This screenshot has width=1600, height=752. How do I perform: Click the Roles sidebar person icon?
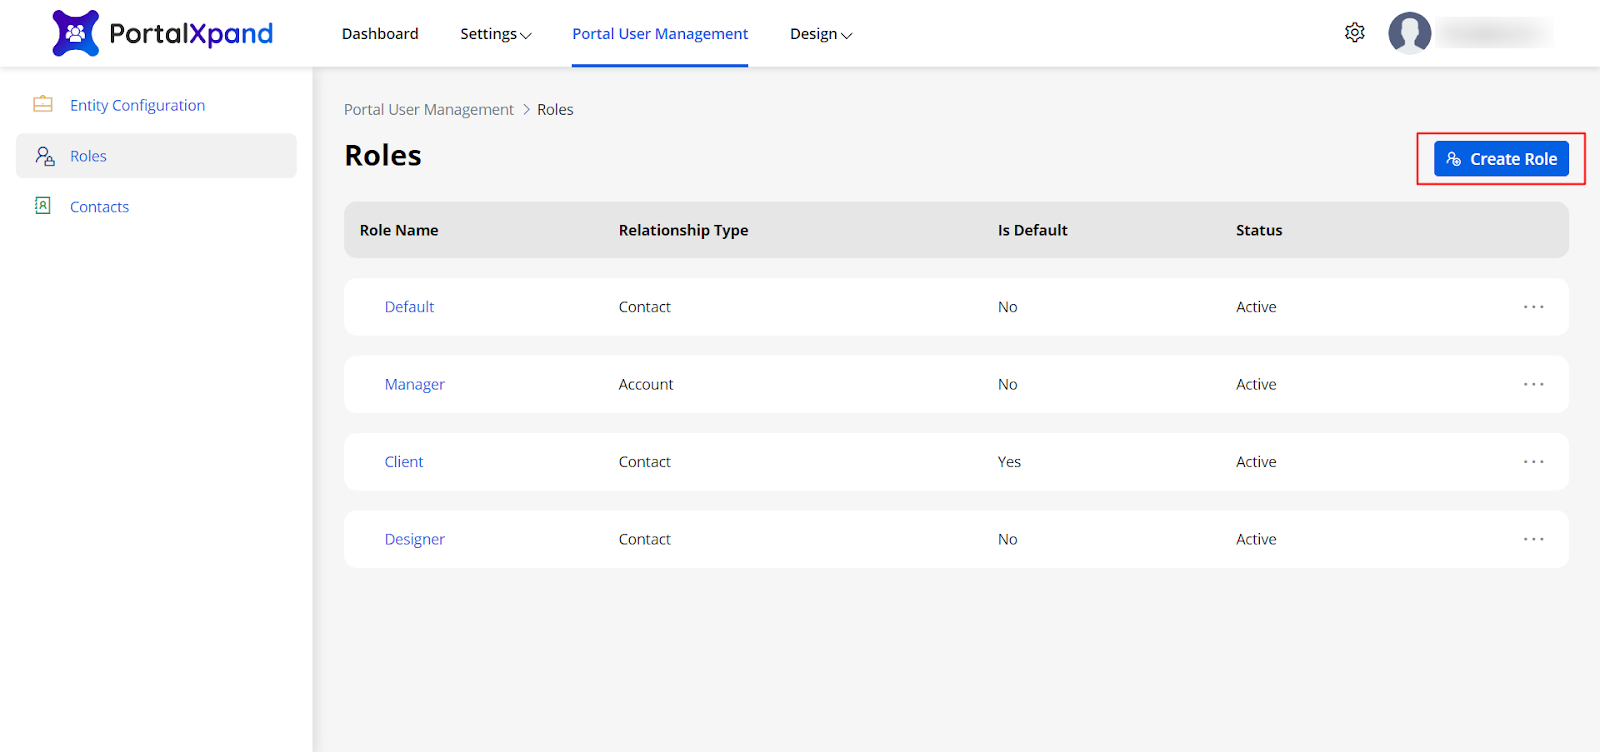coord(45,156)
